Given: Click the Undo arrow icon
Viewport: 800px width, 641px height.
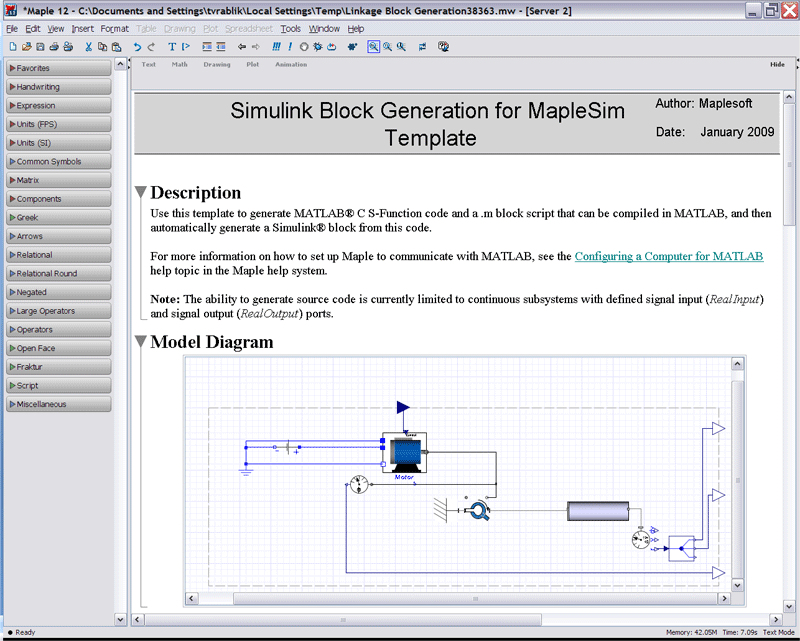Looking at the screenshot, I should pyautogui.click(x=137, y=47).
